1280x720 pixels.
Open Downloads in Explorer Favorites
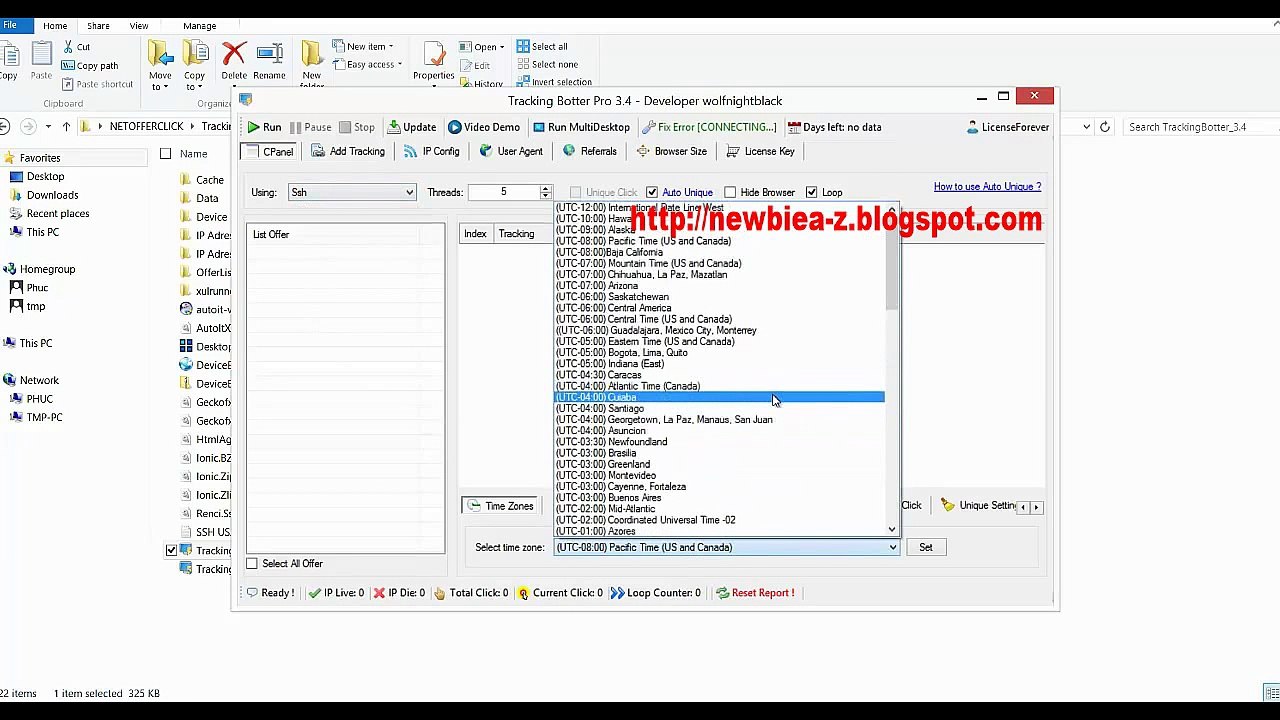click(x=52, y=195)
